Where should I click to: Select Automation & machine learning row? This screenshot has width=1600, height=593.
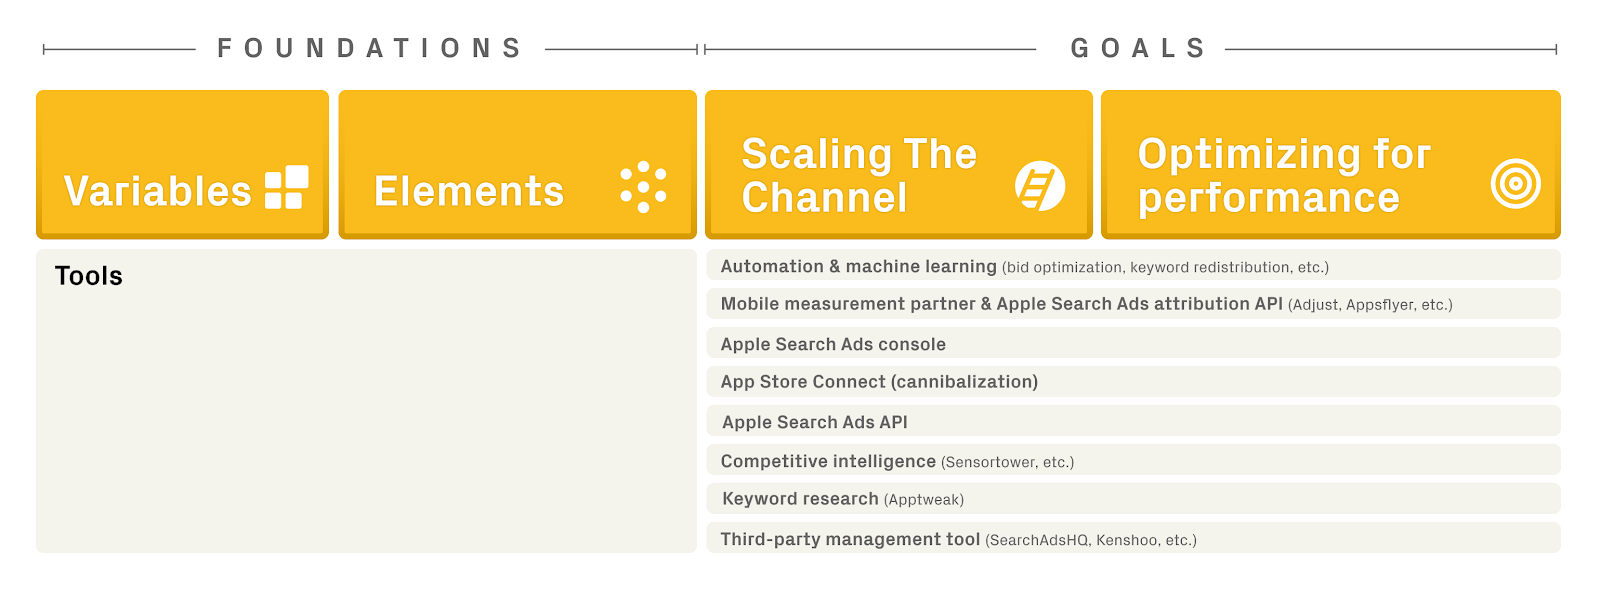tap(1133, 265)
